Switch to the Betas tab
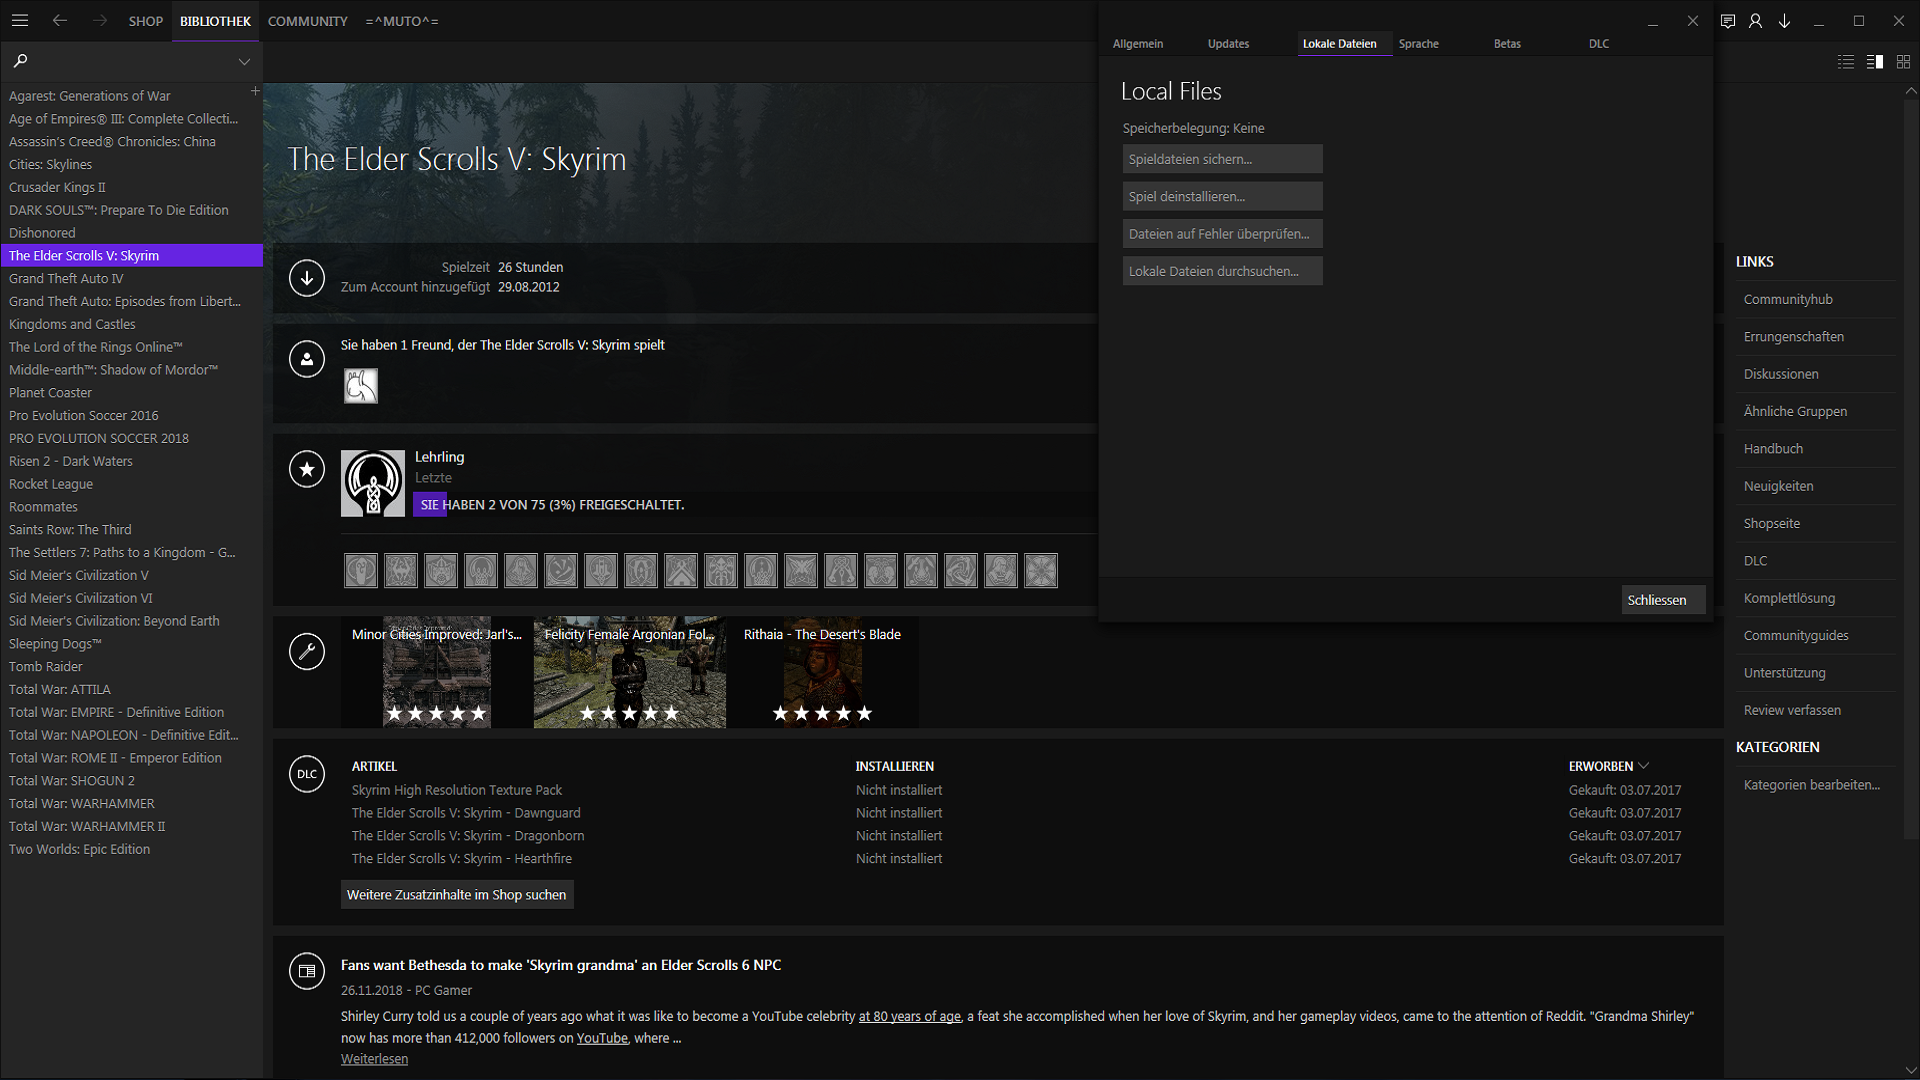Viewport: 1920px width, 1080px height. coord(1506,43)
